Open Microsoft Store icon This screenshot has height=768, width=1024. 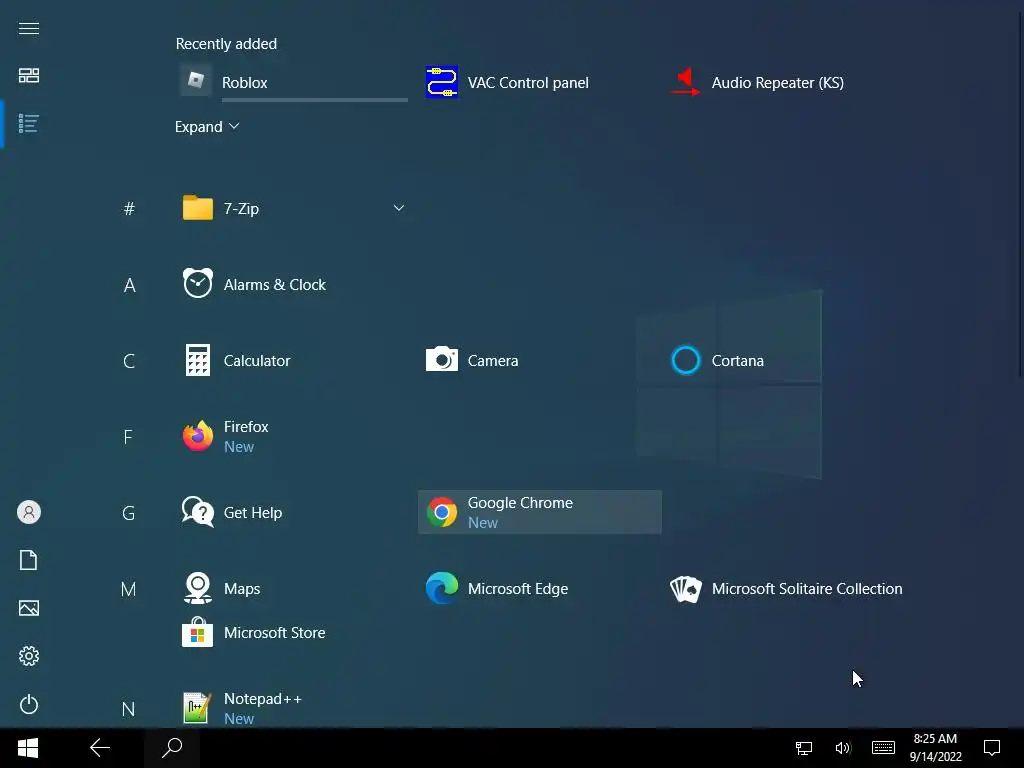coord(198,632)
